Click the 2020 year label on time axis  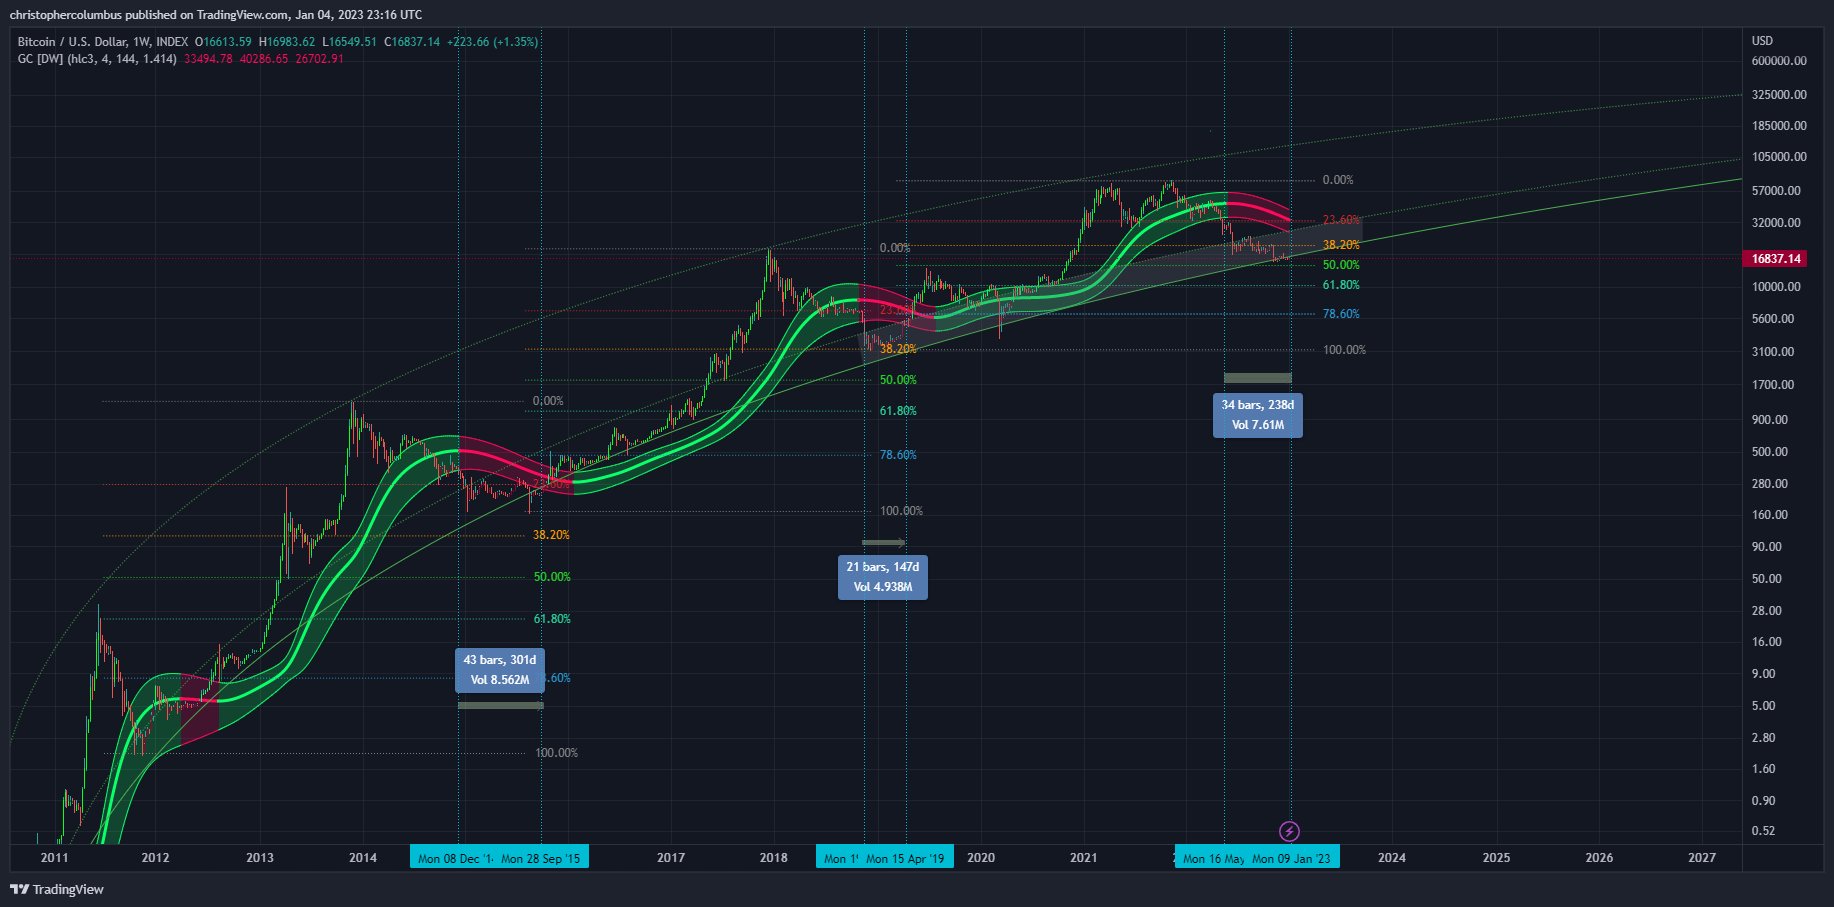[x=981, y=858]
